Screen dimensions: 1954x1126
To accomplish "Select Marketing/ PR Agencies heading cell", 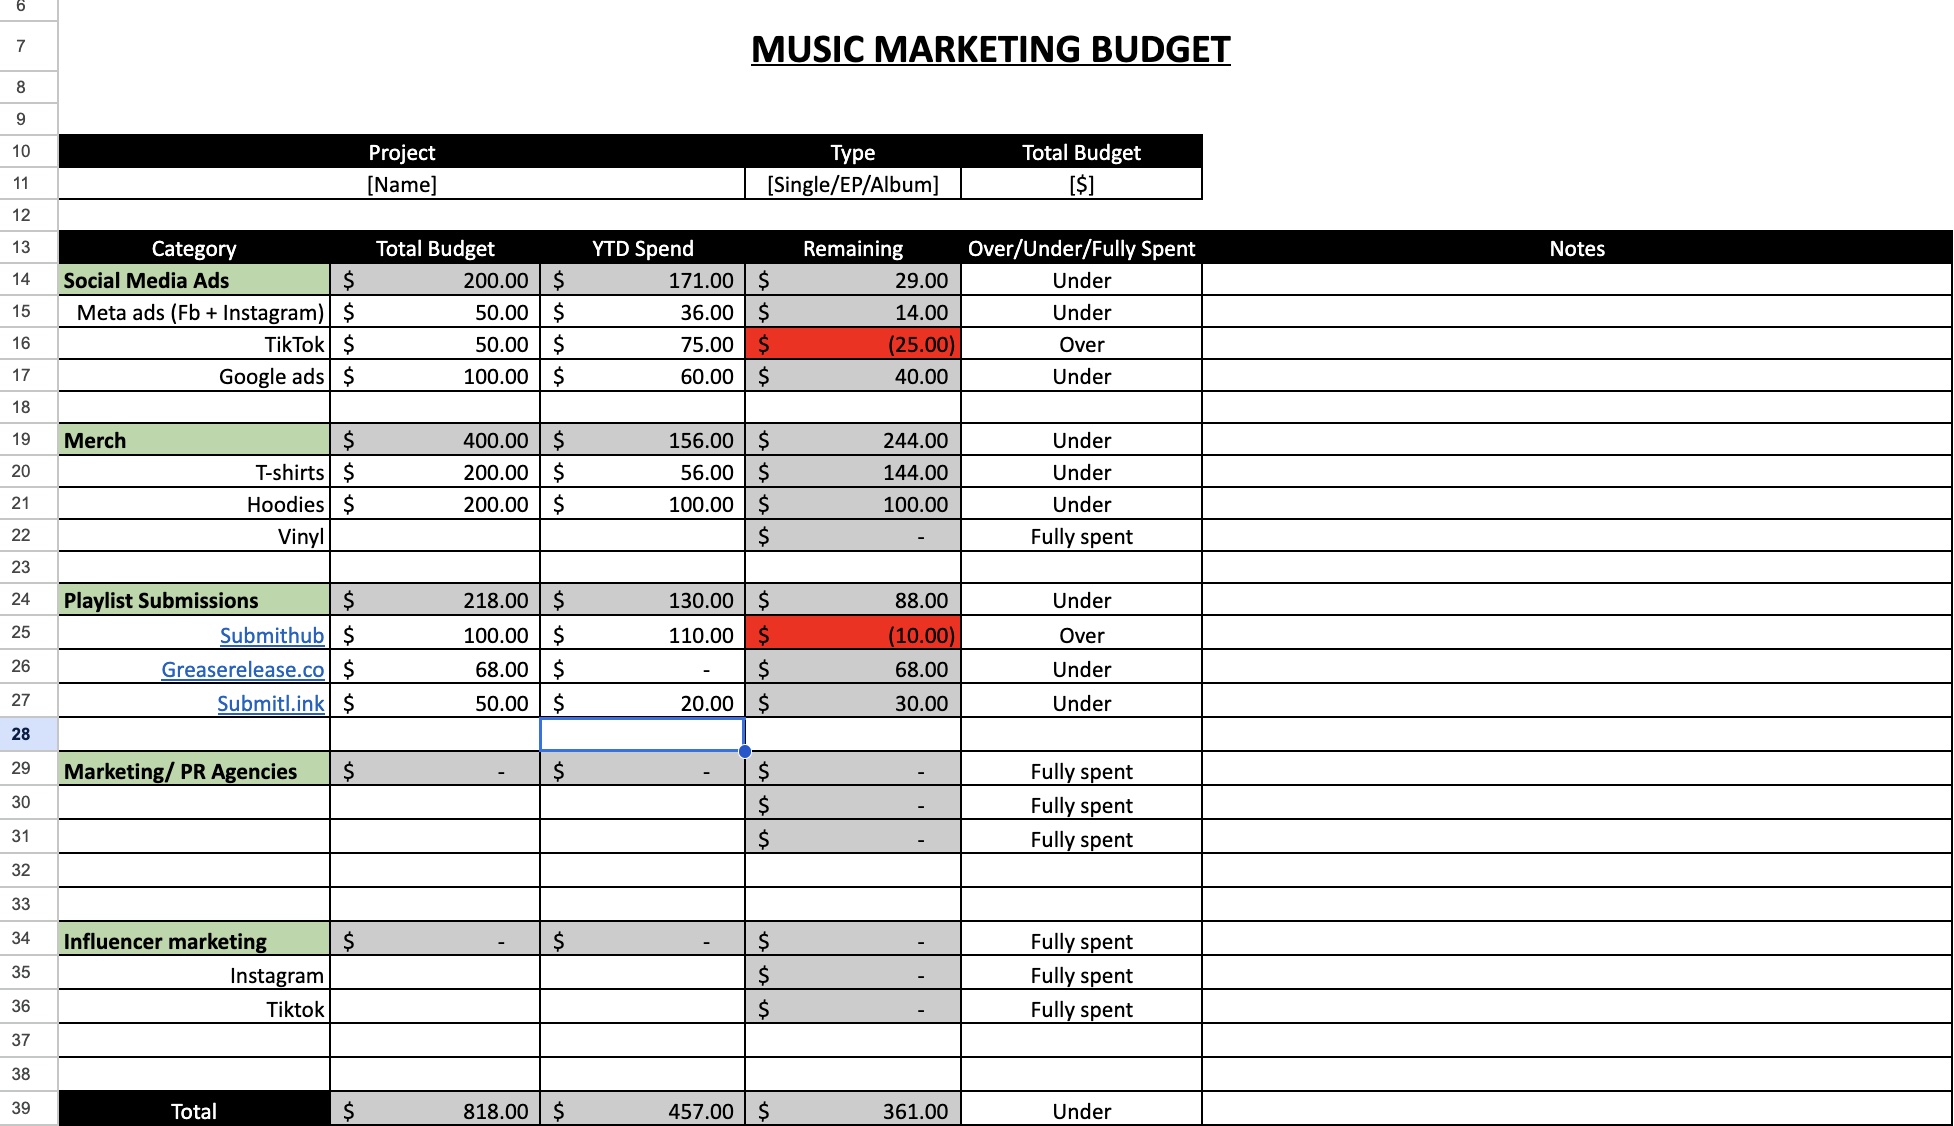I will pos(193,771).
